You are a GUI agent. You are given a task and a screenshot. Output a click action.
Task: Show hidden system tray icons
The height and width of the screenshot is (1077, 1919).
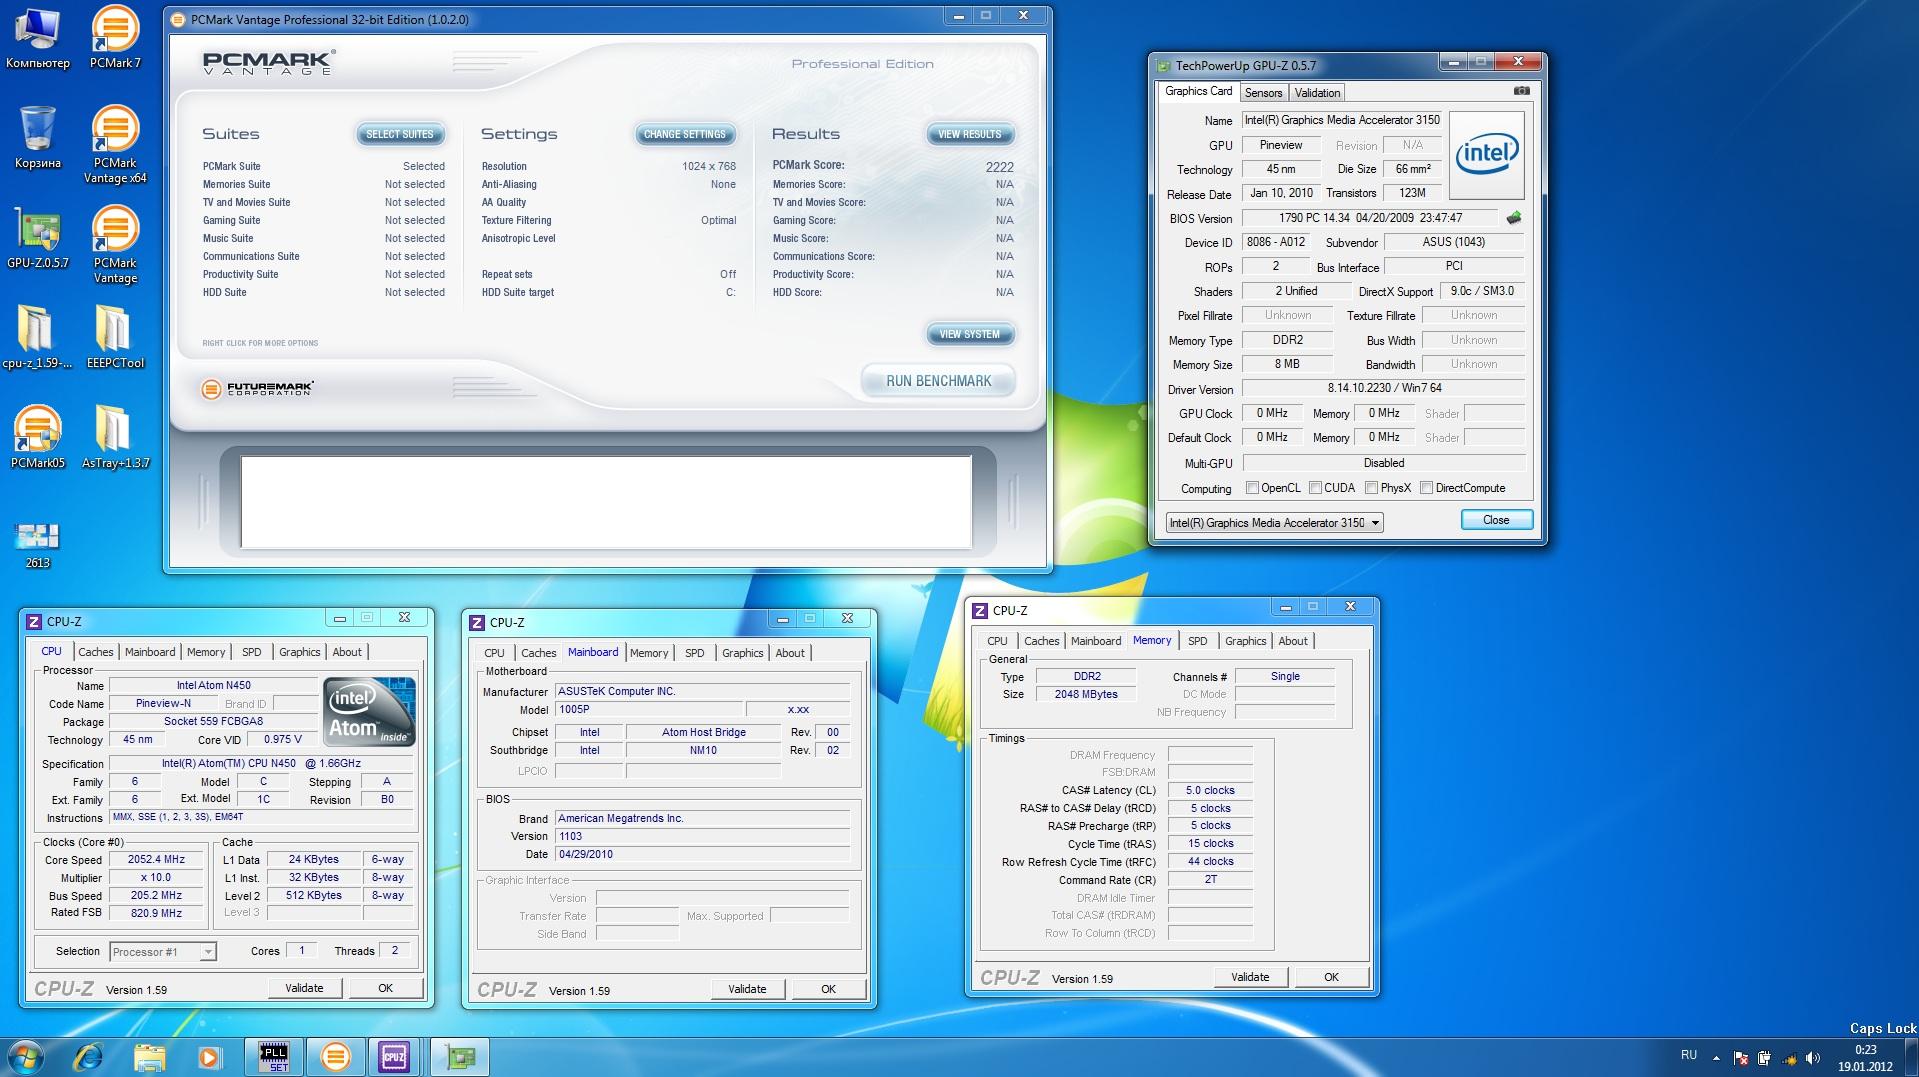[1716, 1058]
